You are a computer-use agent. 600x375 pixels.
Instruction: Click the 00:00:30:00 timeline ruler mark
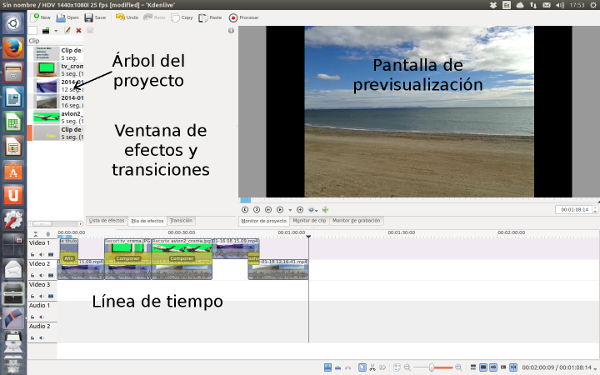pyautogui.click(x=181, y=232)
